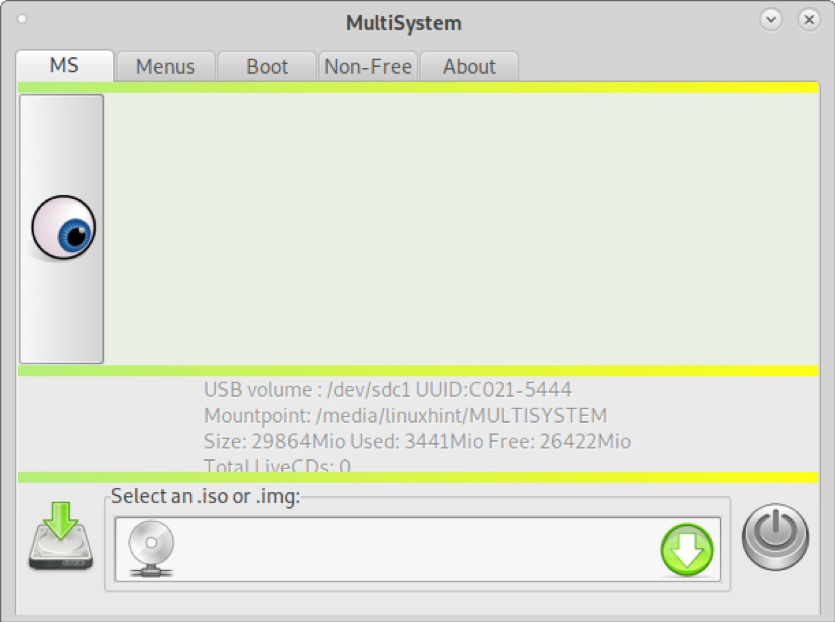Toggle the eyeball visibility button
Viewport: 835px width, 622px height.
click(x=62, y=229)
